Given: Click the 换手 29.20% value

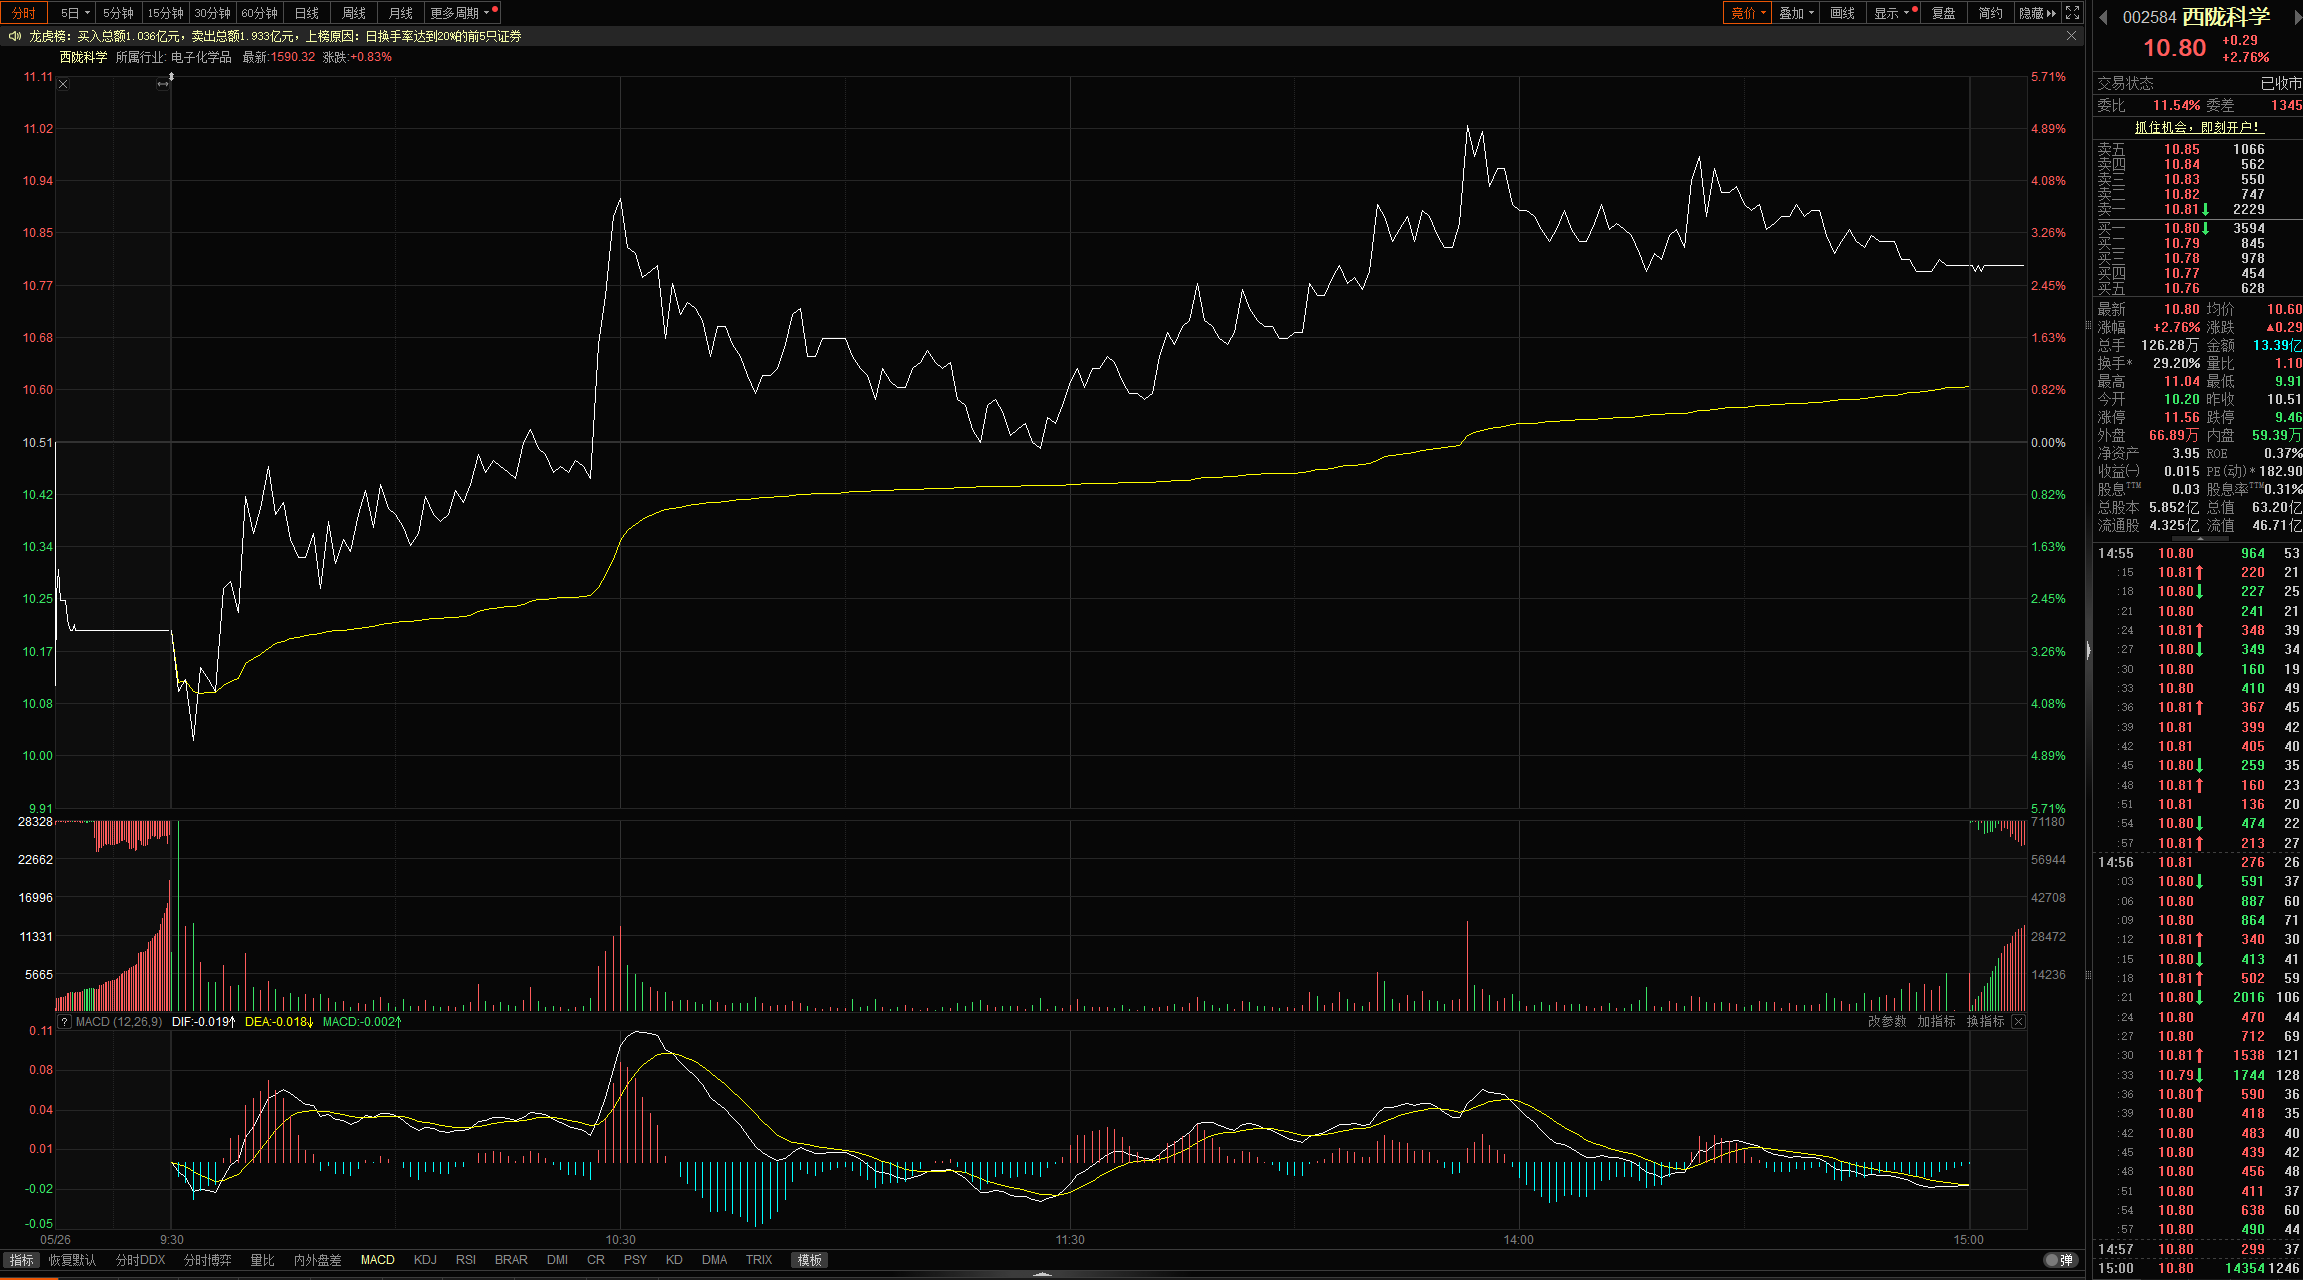Looking at the screenshot, I should 2176,363.
